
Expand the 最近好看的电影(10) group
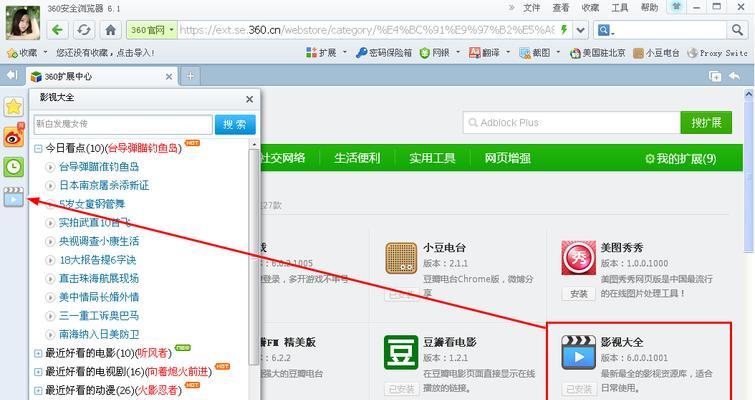click(38, 353)
